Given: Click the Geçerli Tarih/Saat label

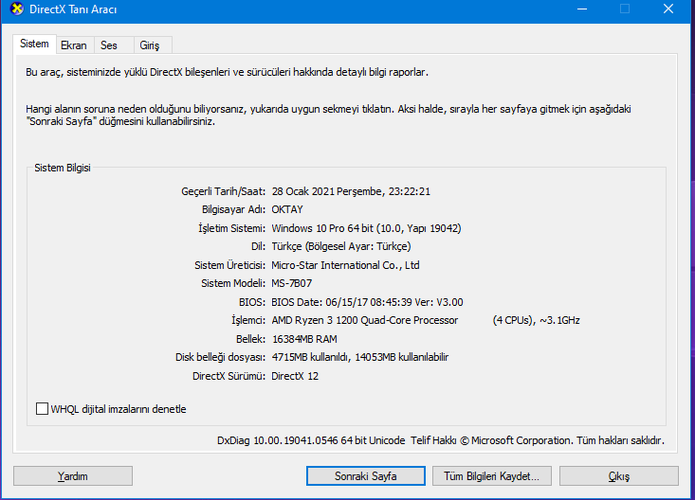Looking at the screenshot, I should [x=223, y=191].
